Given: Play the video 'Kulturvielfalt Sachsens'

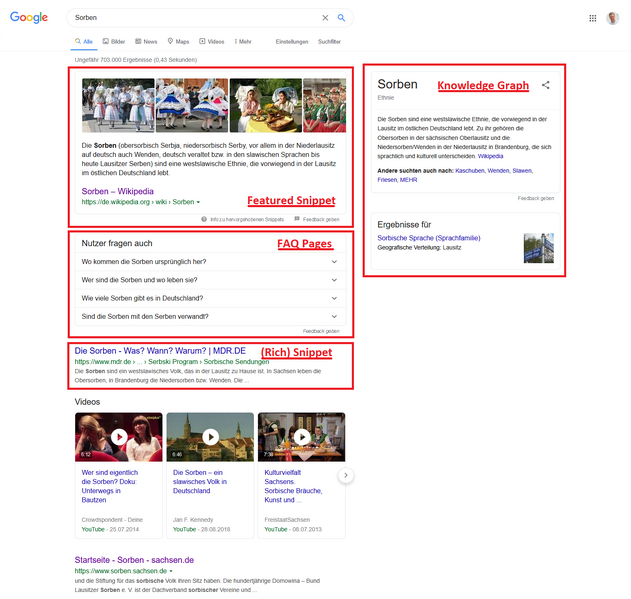Looking at the screenshot, I should tap(302, 437).
